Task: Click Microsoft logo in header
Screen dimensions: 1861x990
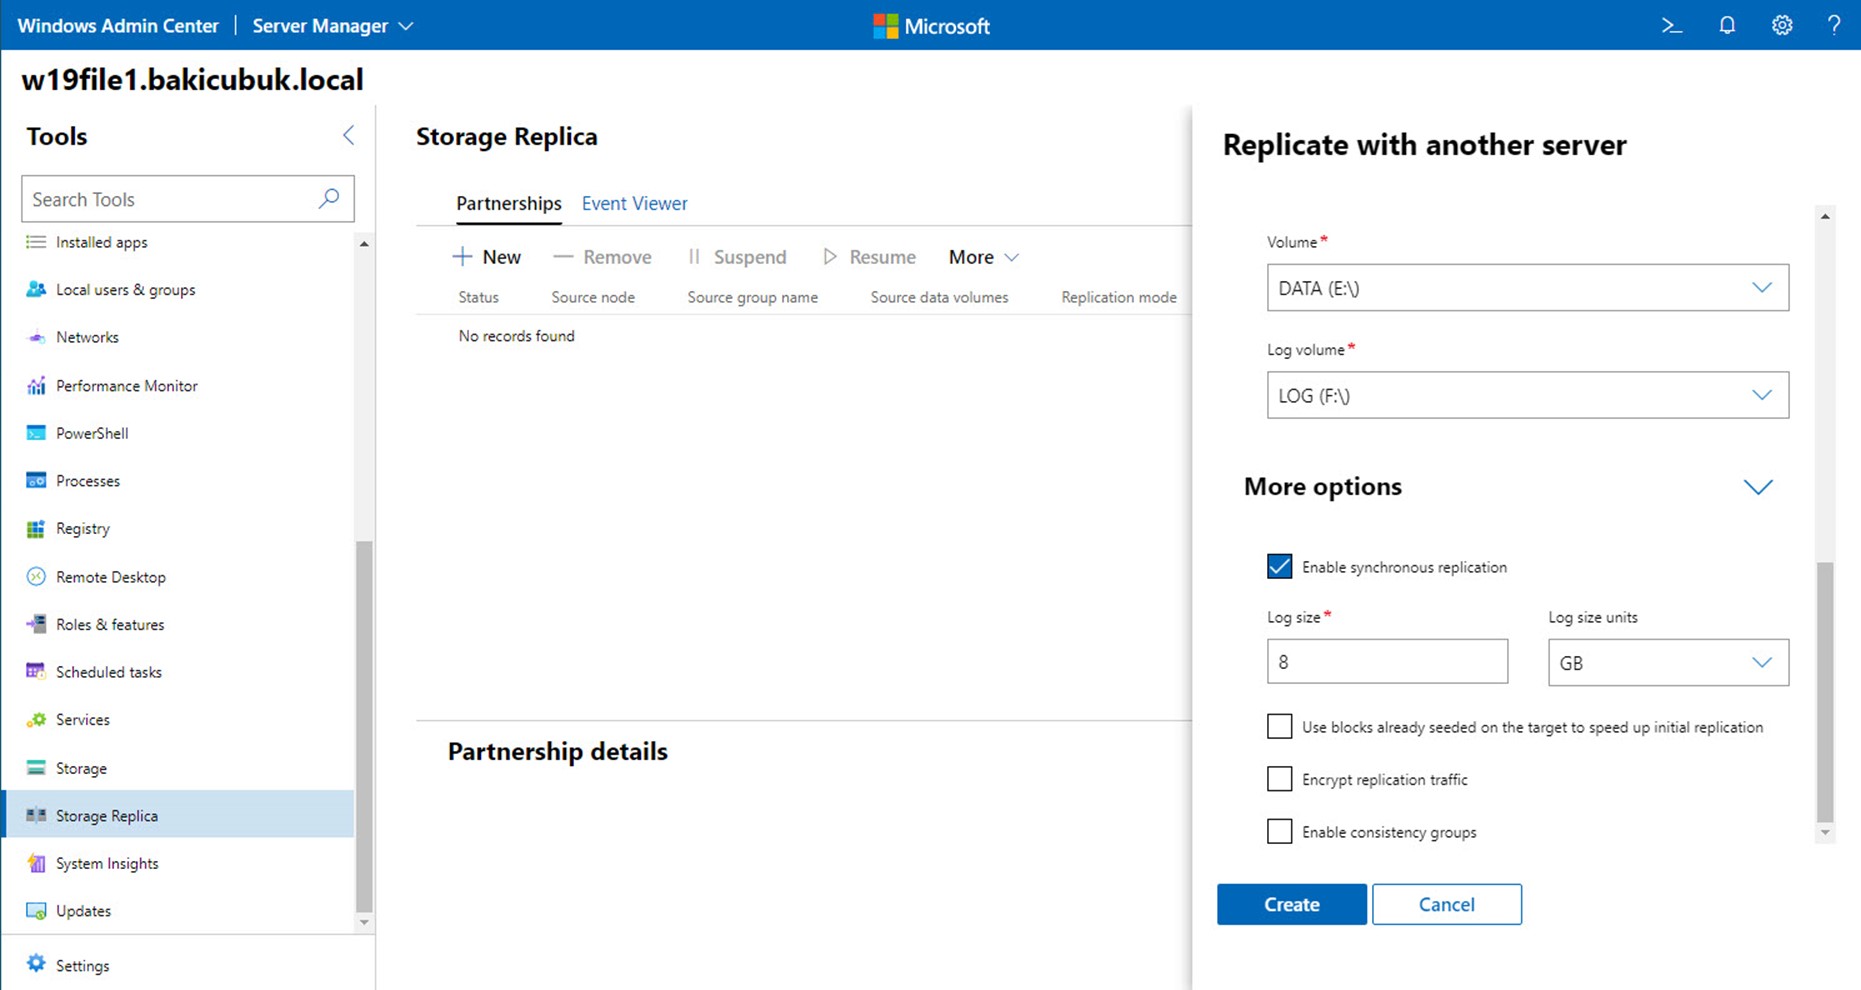Action: click(x=931, y=26)
